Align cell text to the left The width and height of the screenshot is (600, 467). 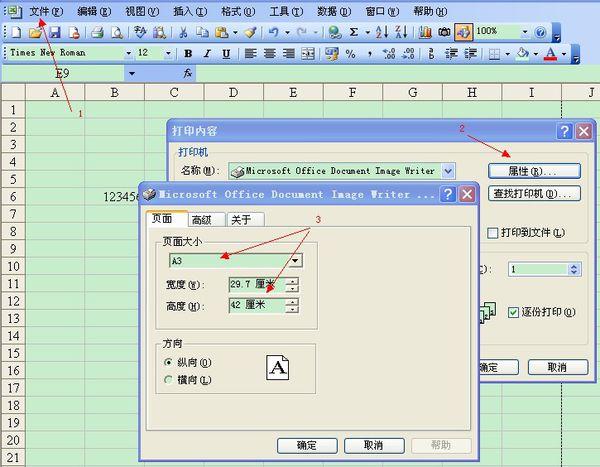(x=250, y=54)
